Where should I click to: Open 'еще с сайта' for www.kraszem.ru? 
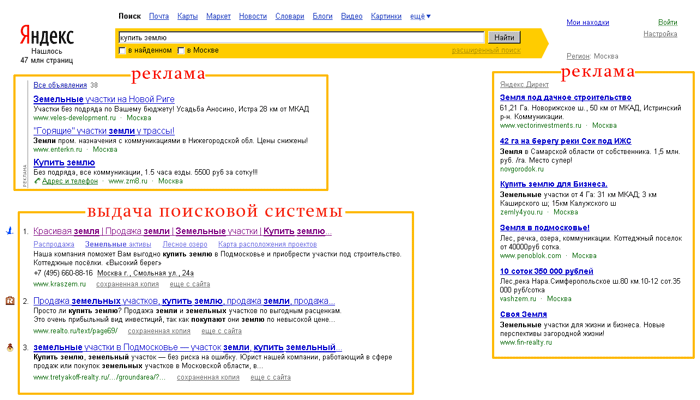click(190, 284)
